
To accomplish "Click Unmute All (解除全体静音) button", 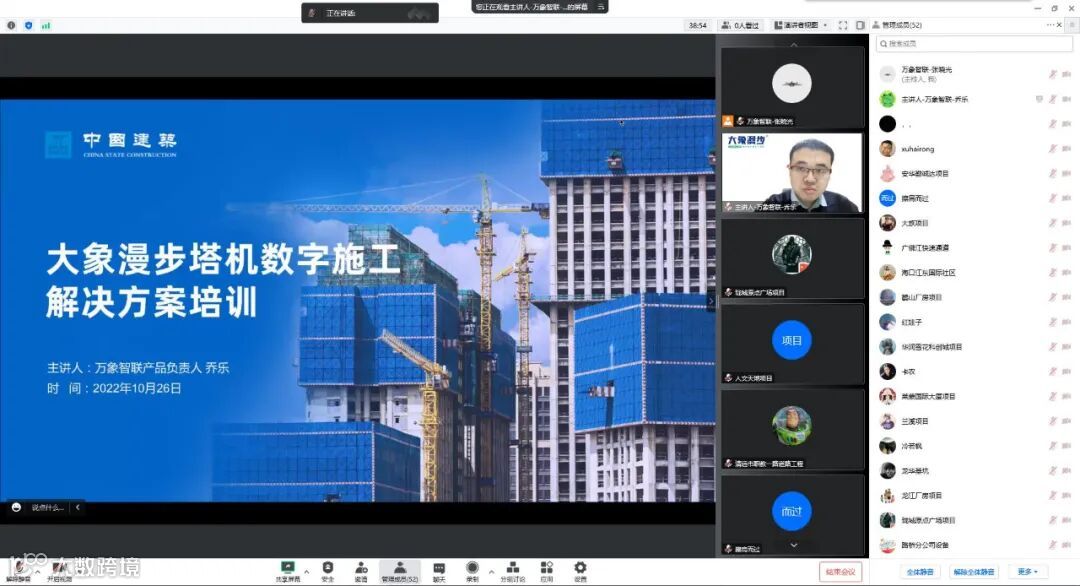I will click(x=973, y=572).
